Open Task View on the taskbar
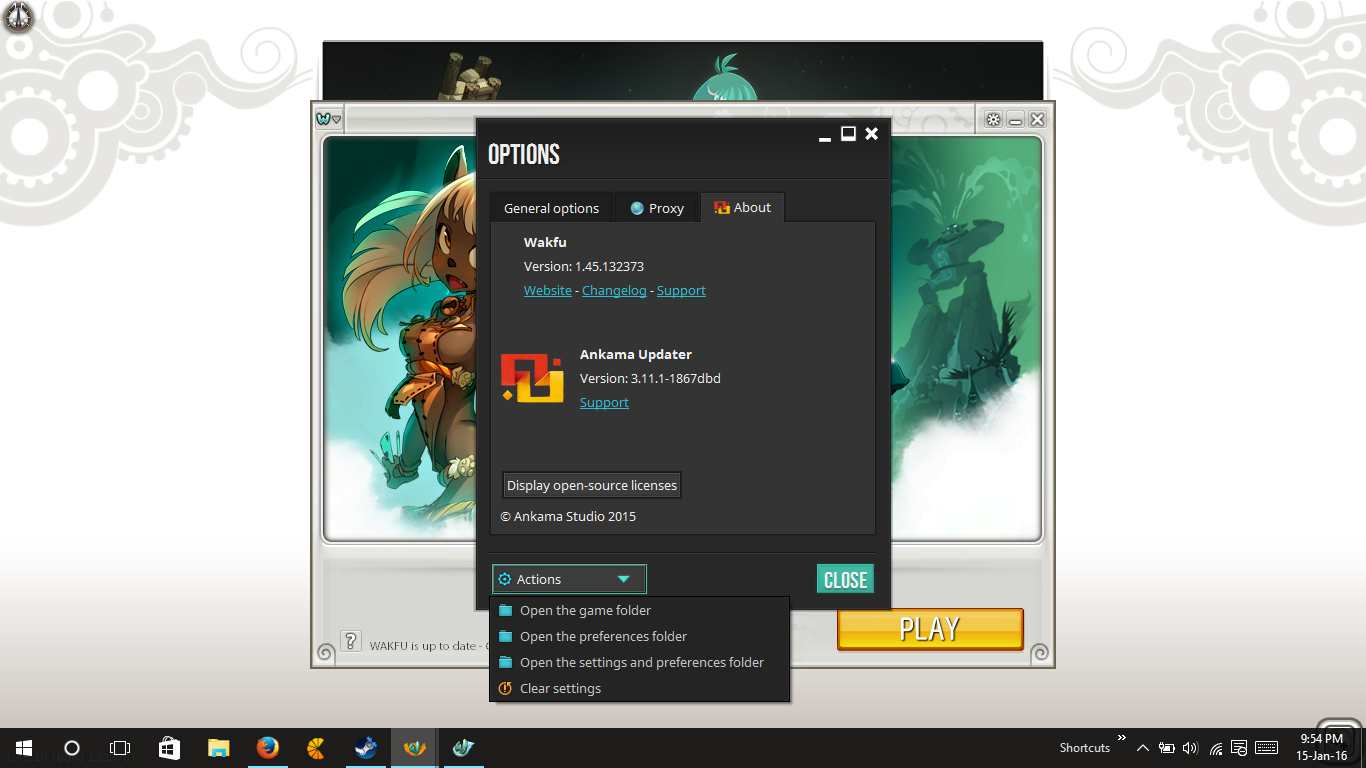 click(x=120, y=748)
